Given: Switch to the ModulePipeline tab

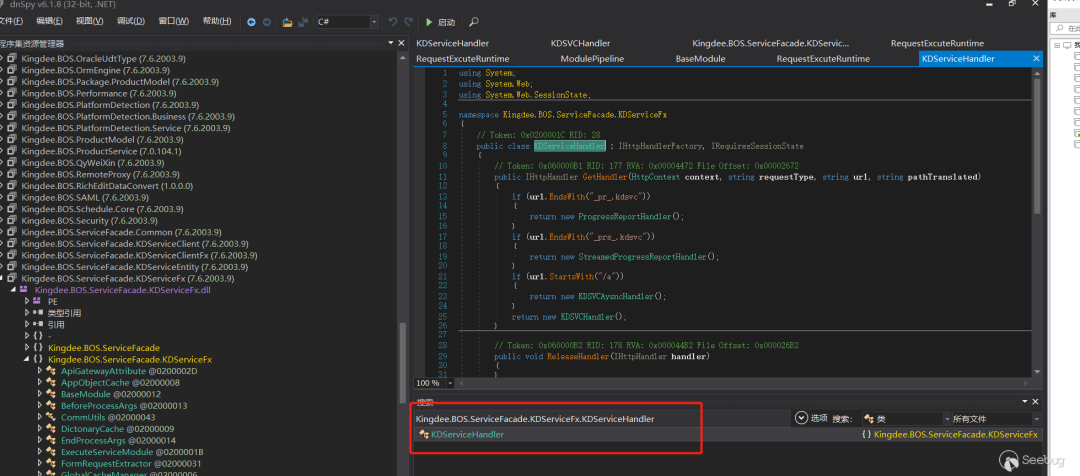Looking at the screenshot, I should [591, 59].
